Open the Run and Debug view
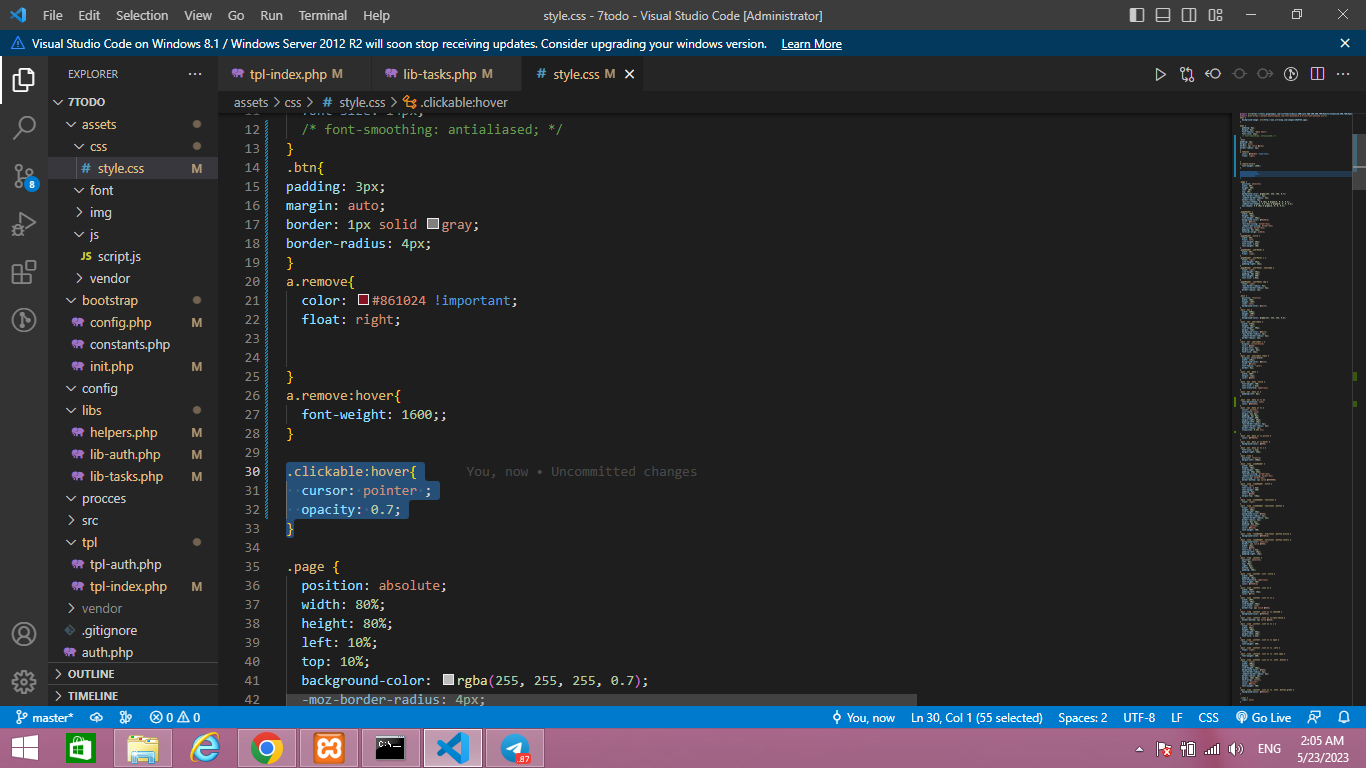This screenshot has width=1366, height=768. point(24,225)
